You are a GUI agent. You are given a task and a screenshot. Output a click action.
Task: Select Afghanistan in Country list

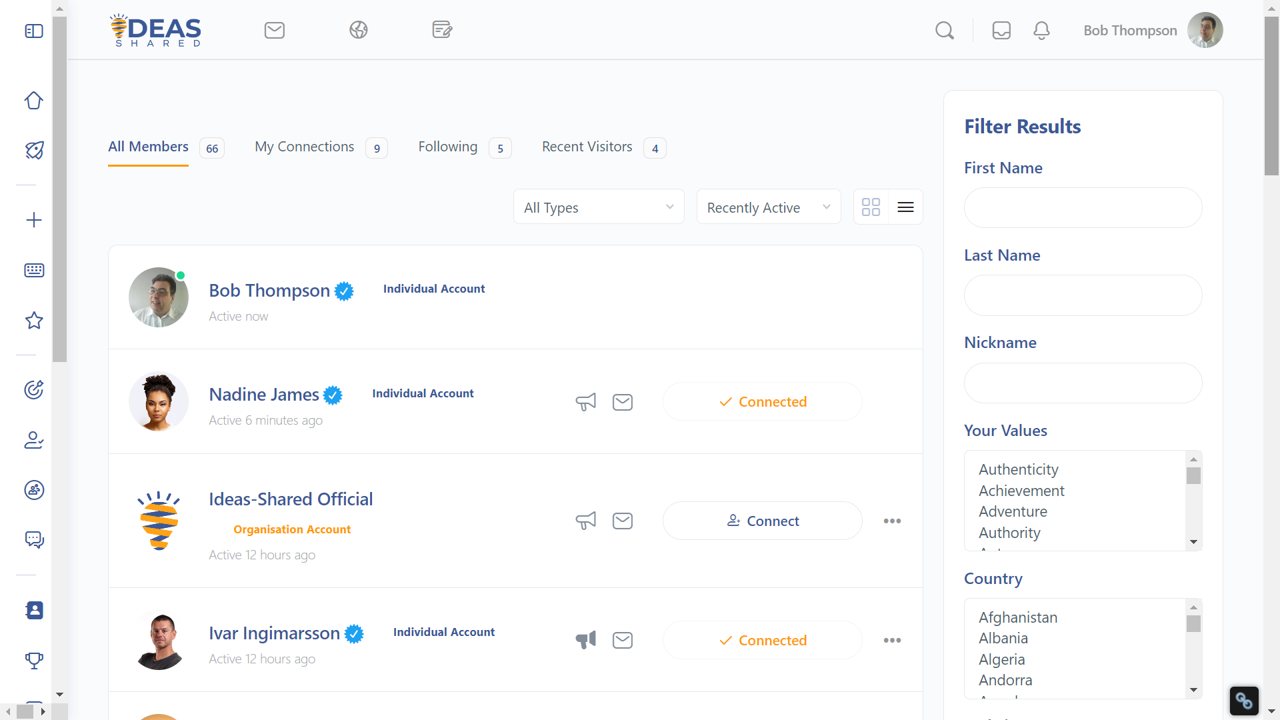coord(1017,617)
